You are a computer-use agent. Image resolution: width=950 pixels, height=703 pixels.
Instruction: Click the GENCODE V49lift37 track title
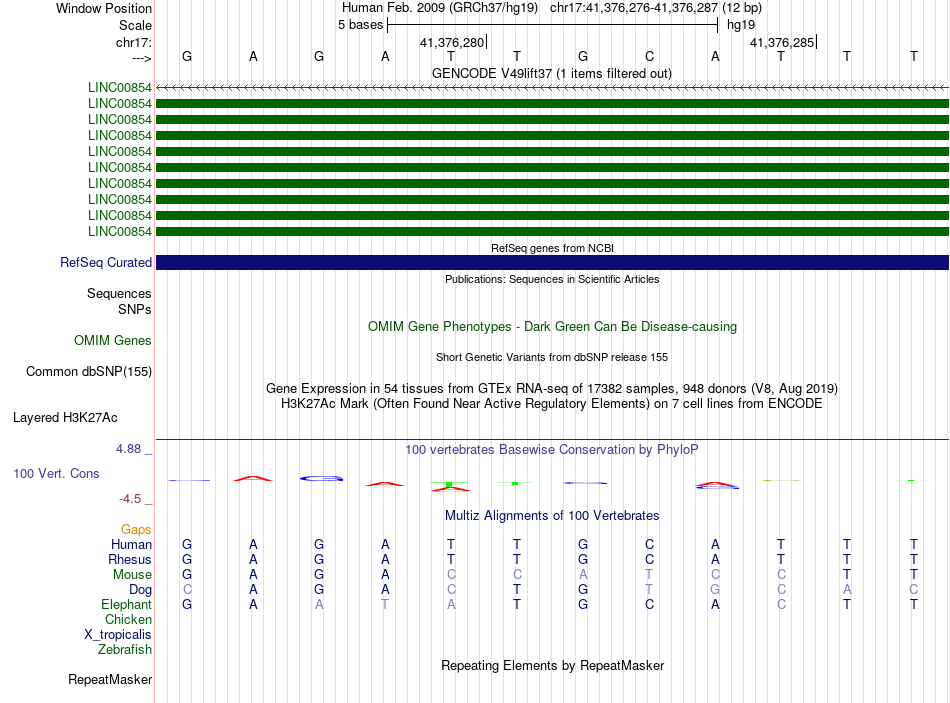(552, 73)
